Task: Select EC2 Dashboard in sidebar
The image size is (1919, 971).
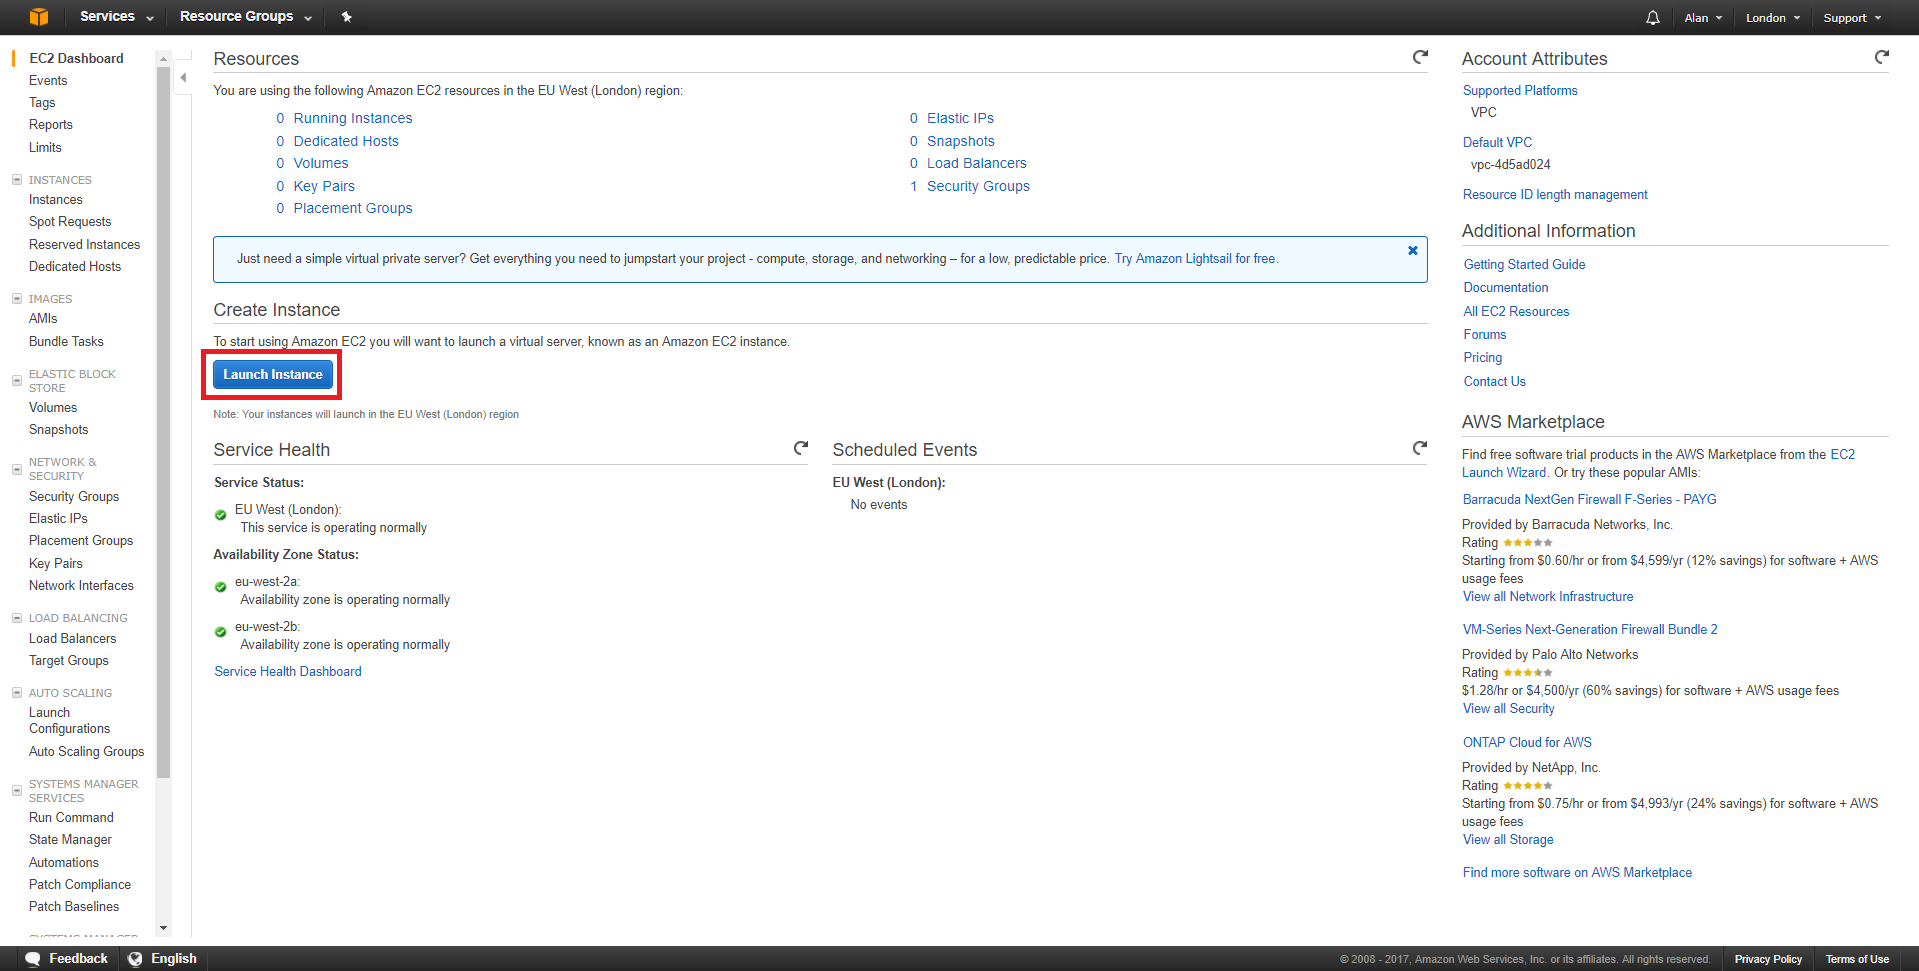Action: pyautogui.click(x=76, y=58)
